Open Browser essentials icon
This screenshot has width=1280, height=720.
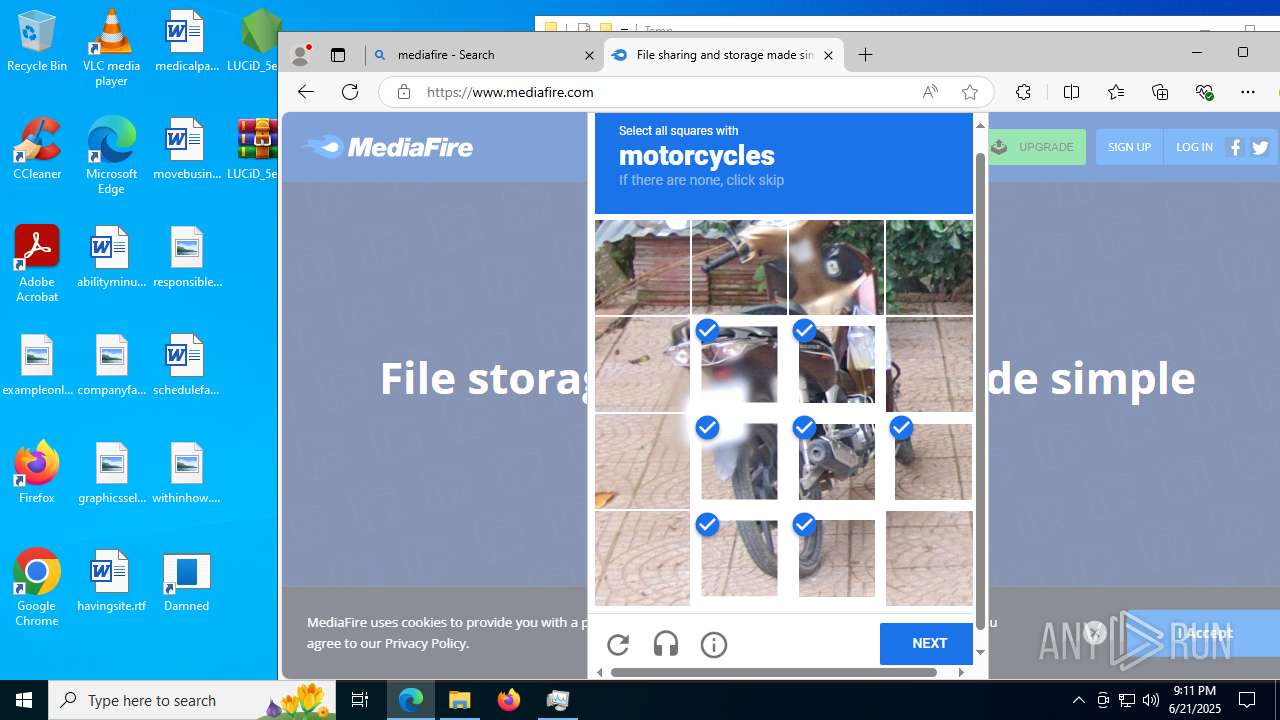click(1204, 92)
